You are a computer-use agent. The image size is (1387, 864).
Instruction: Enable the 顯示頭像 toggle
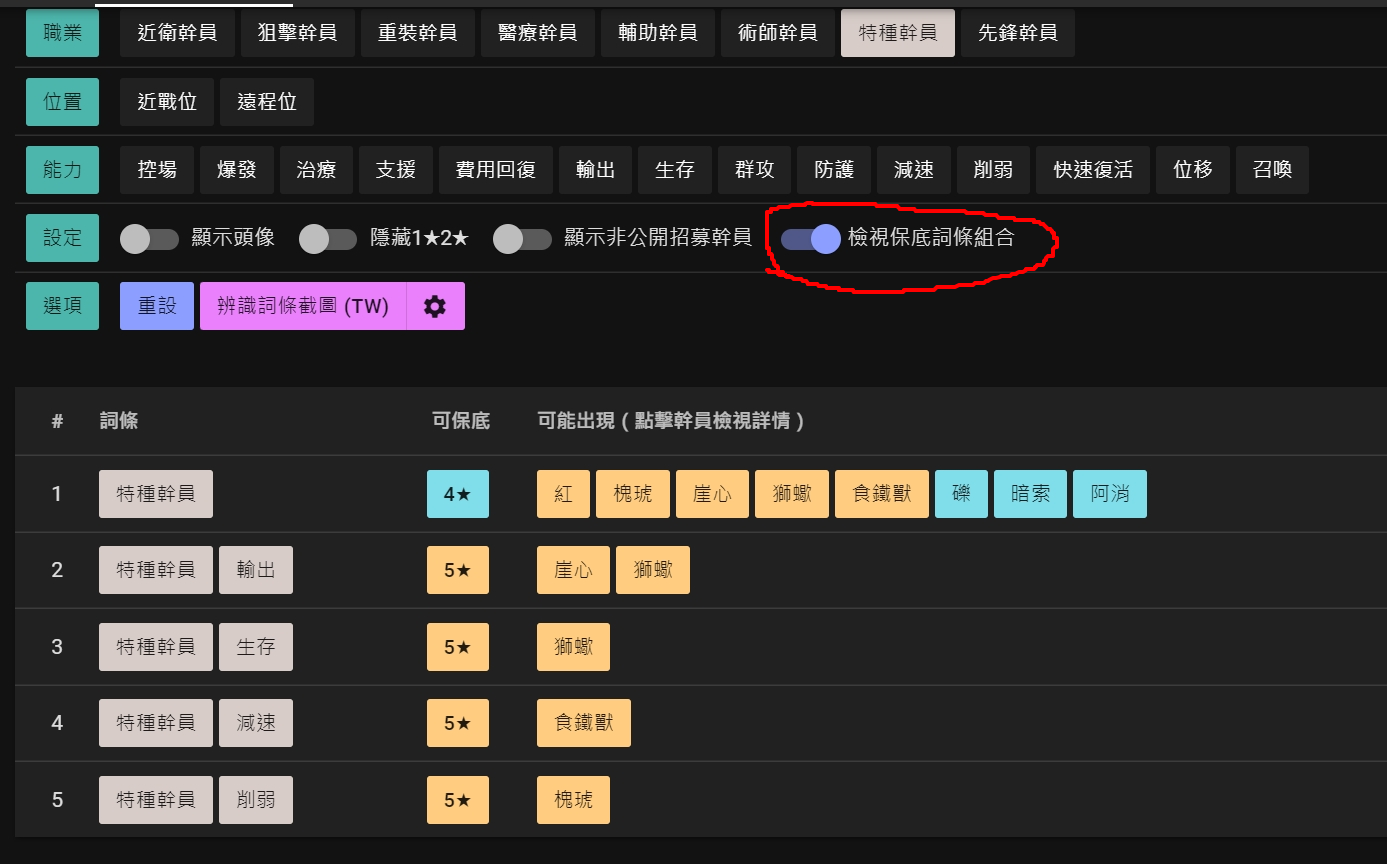click(150, 238)
